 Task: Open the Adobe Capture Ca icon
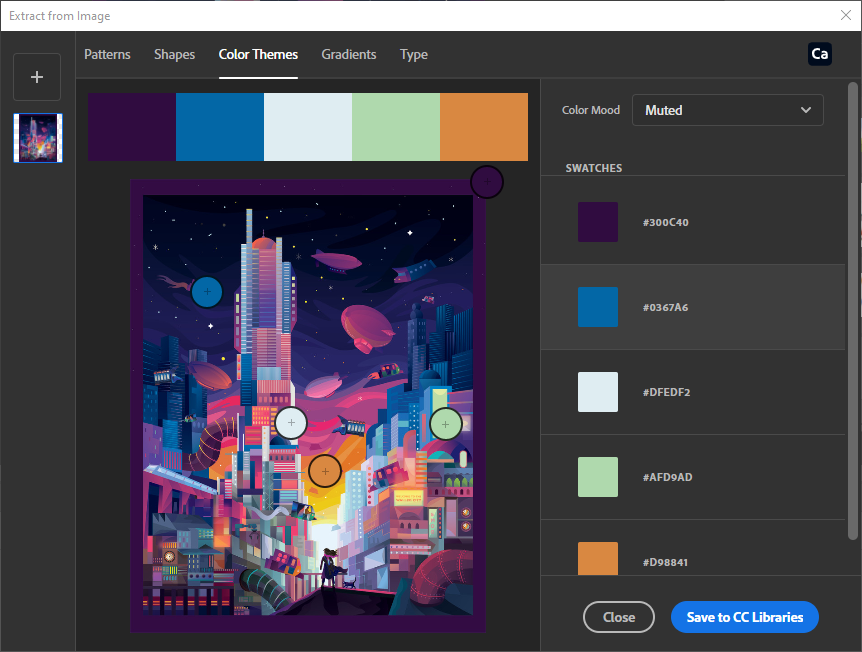tap(819, 54)
